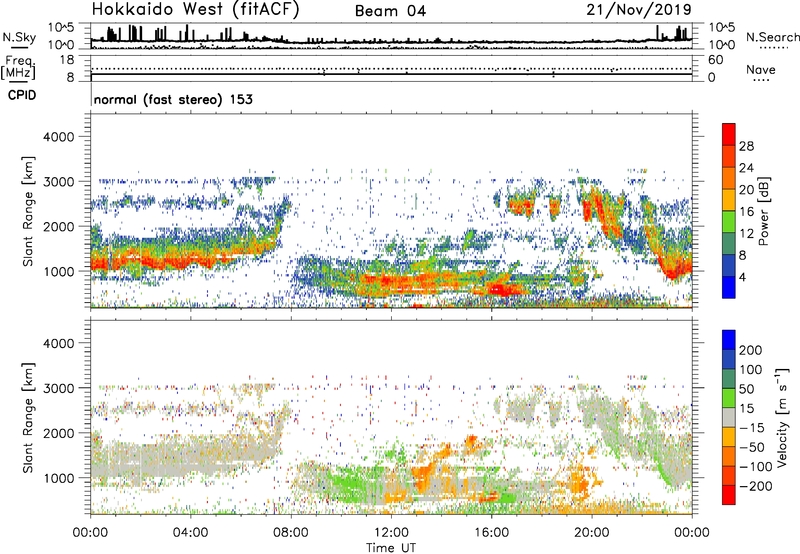Click the "Freq. [MHz]" axis label

click(x=18, y=67)
